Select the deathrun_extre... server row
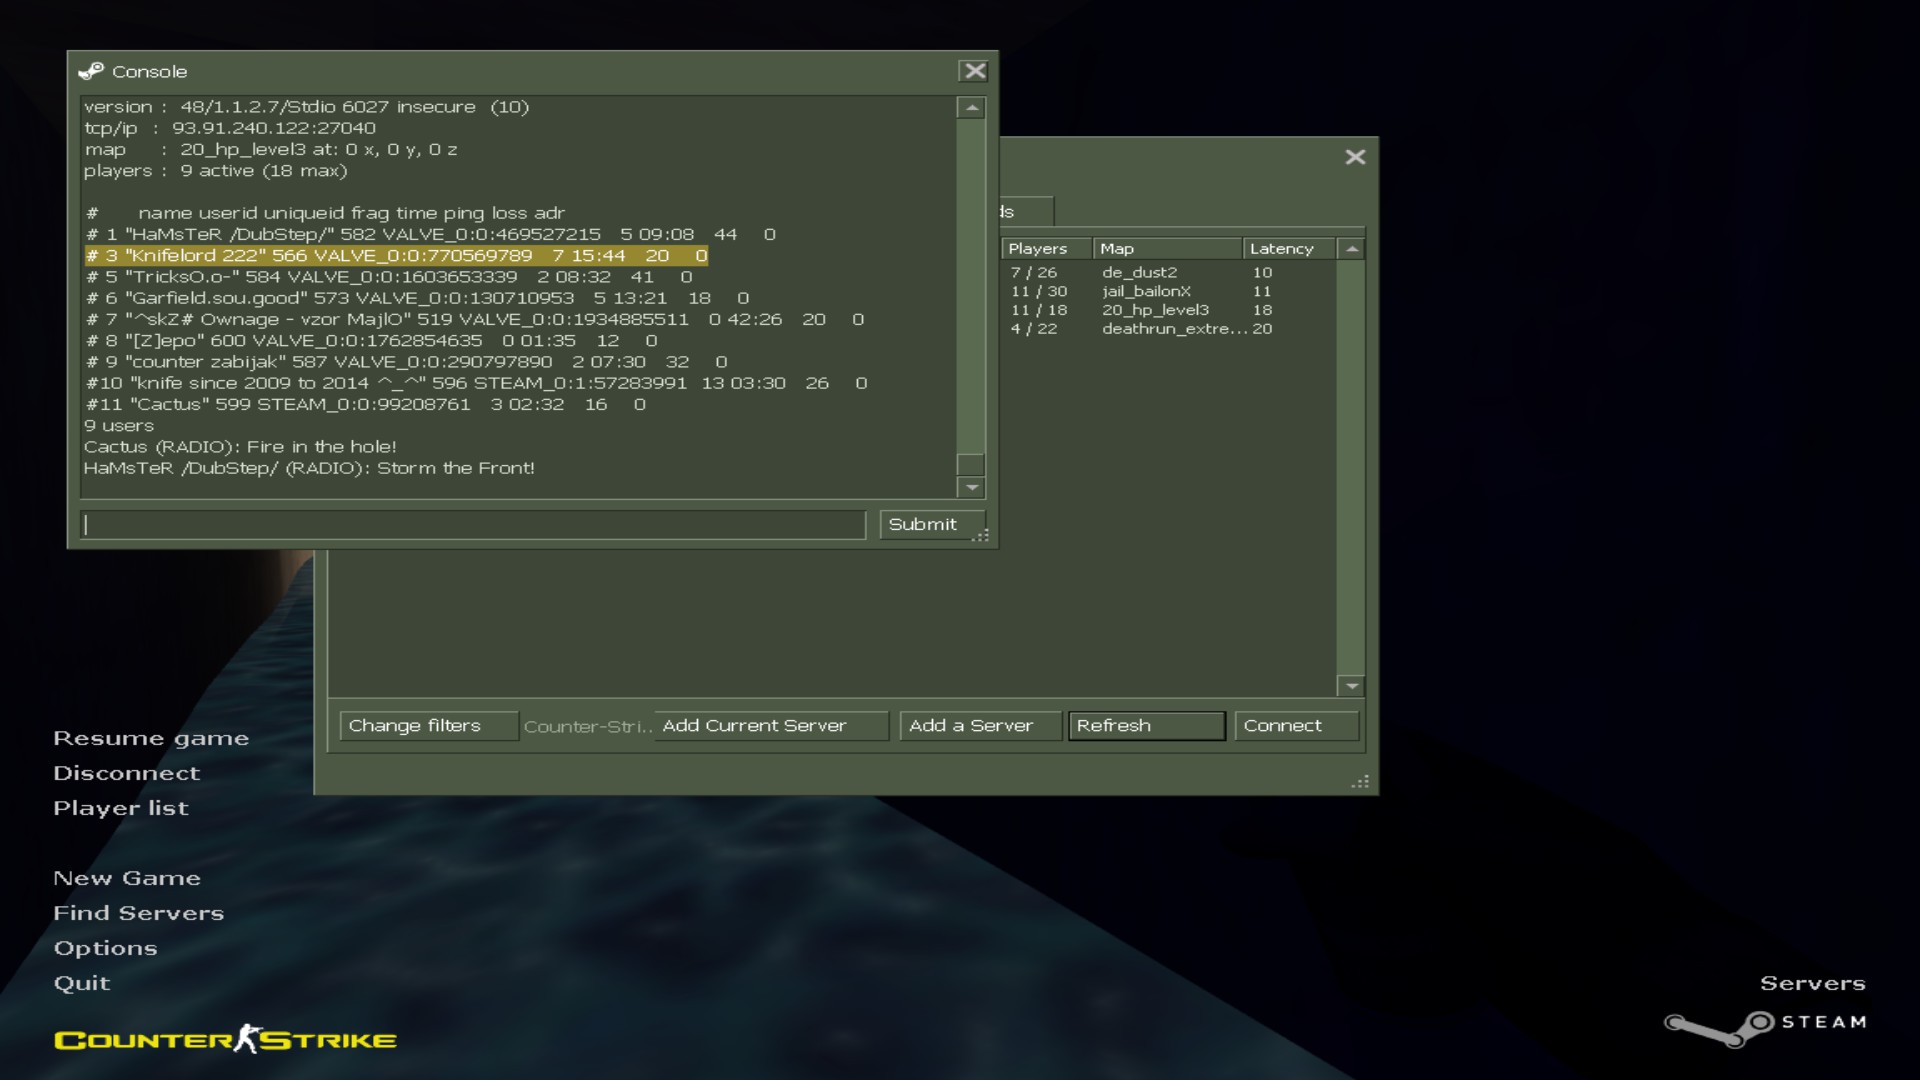The width and height of the screenshot is (1920, 1080). 1168,329
